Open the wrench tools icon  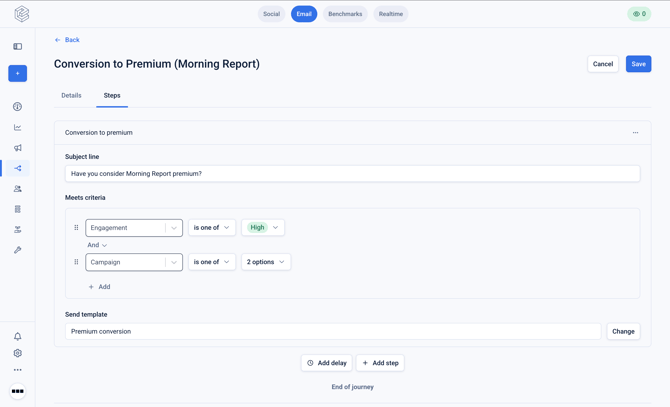point(18,250)
